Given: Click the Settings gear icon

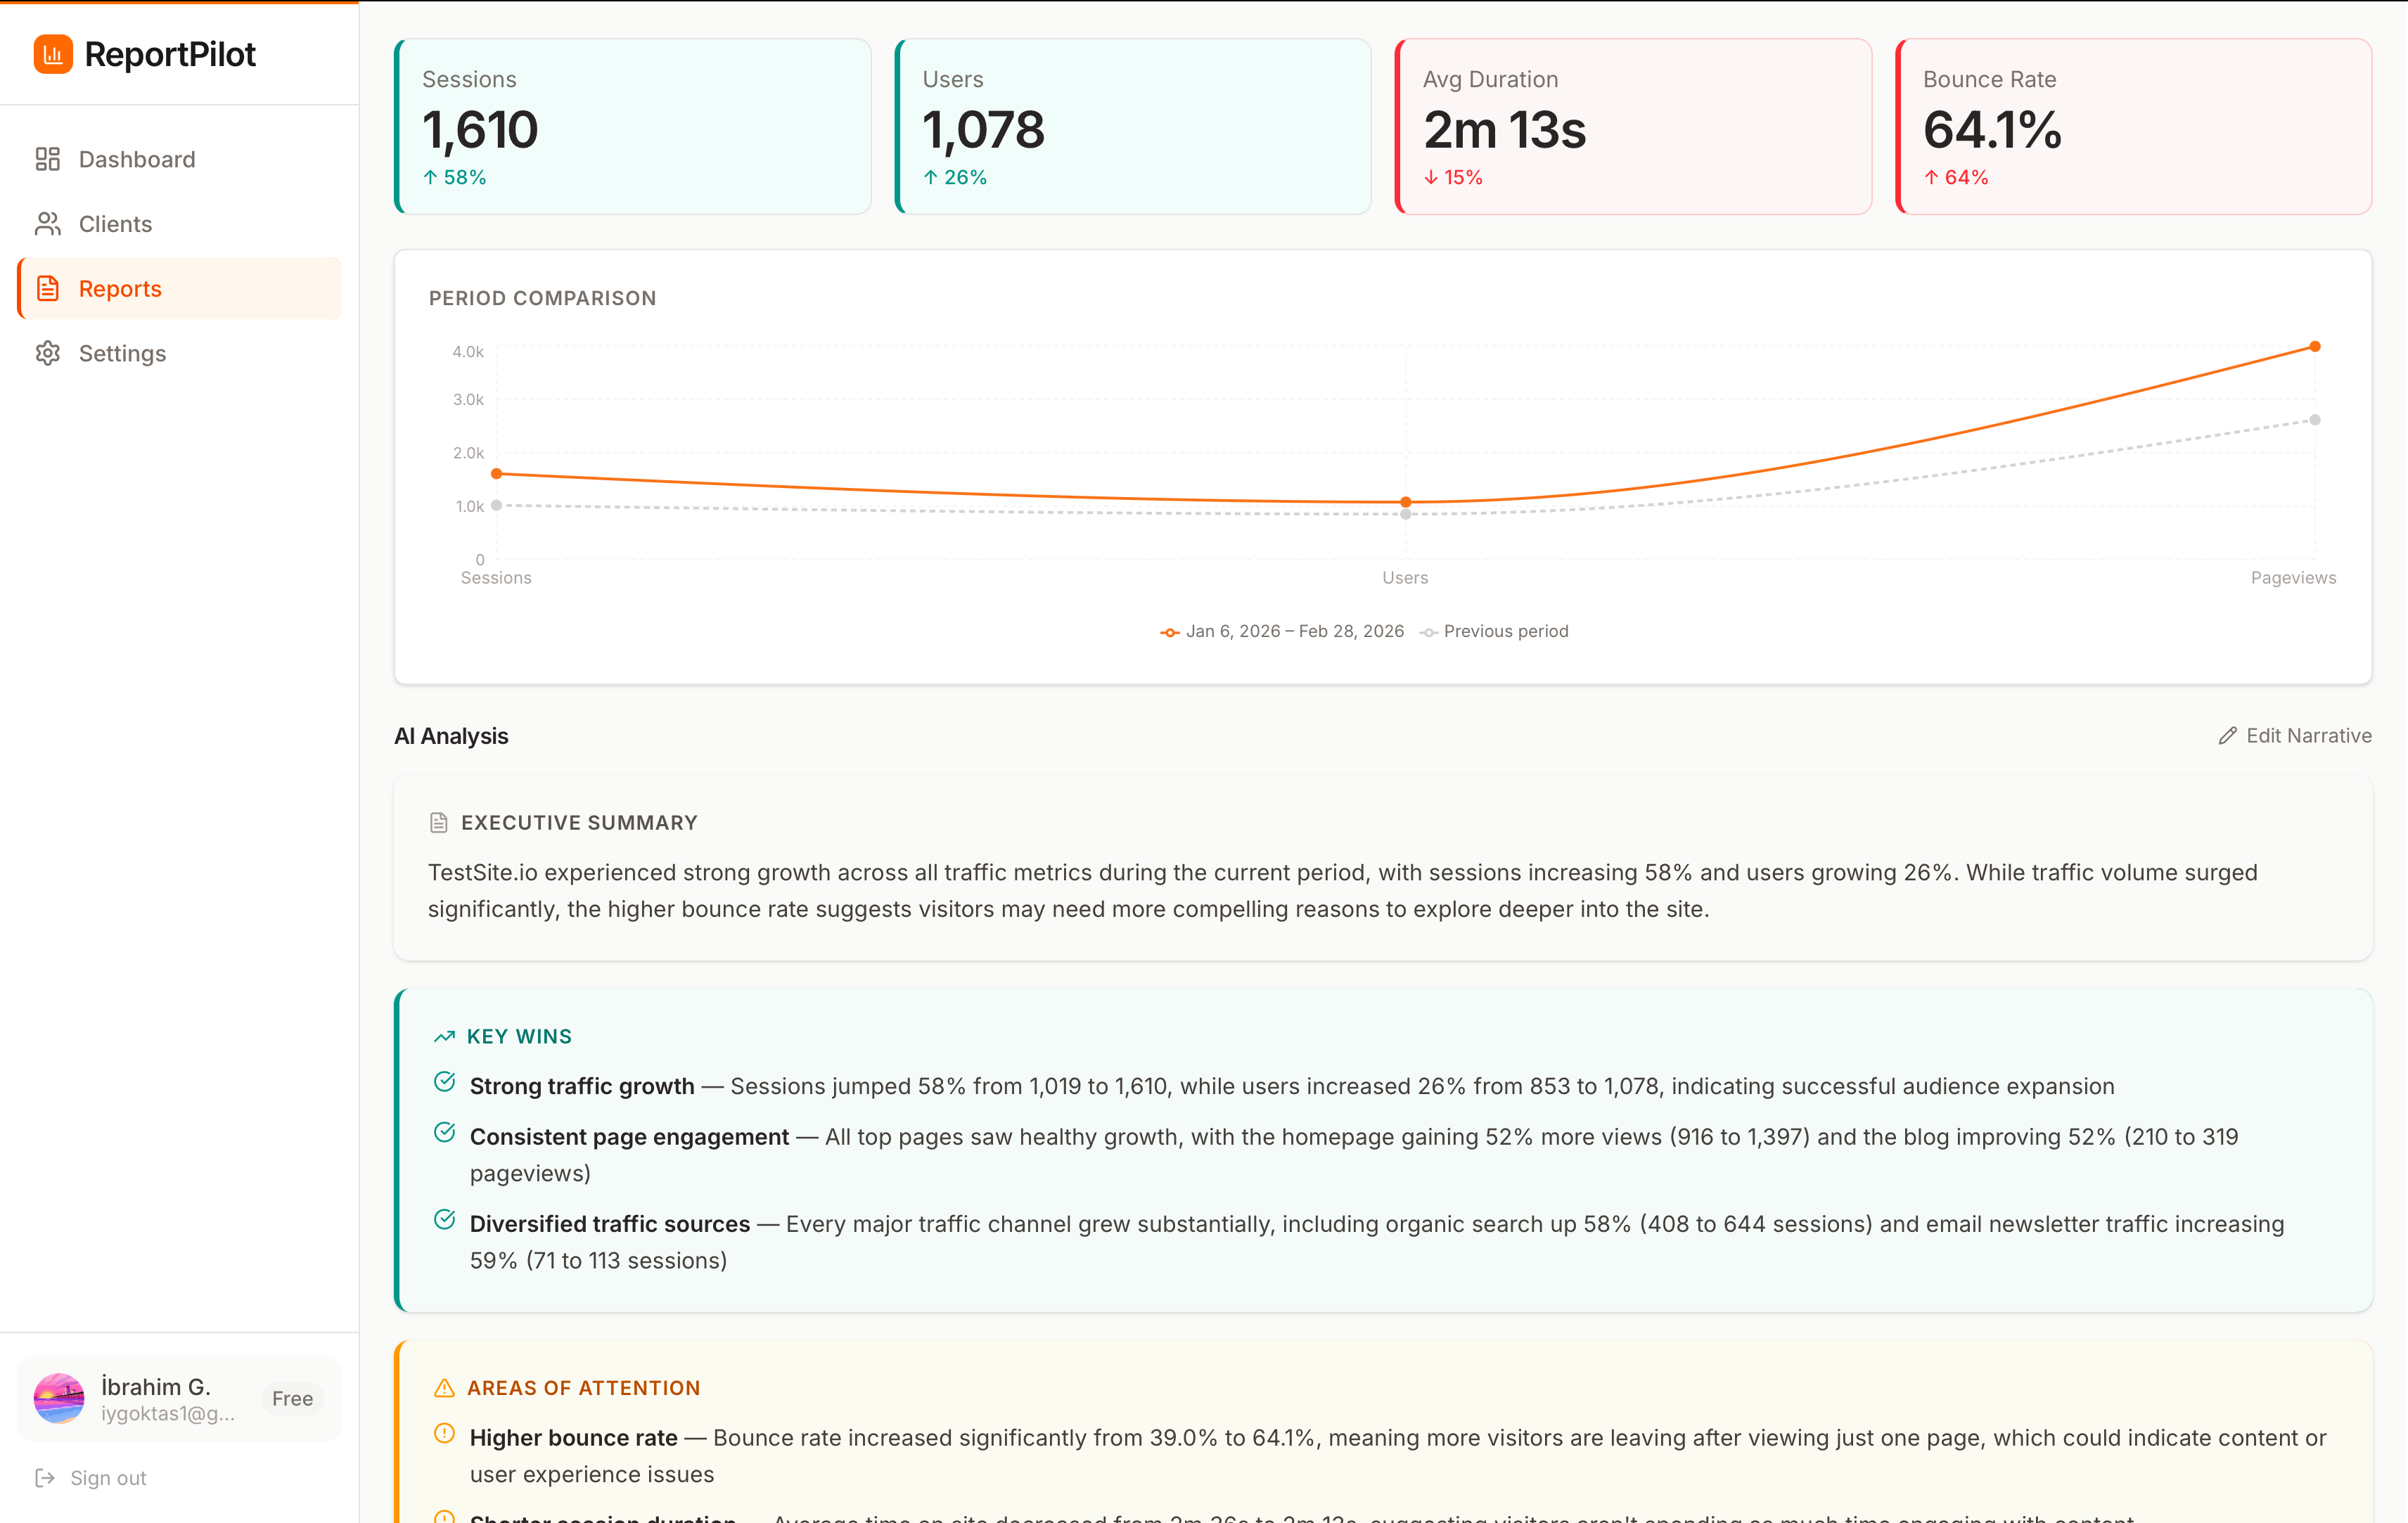Looking at the screenshot, I should point(47,353).
